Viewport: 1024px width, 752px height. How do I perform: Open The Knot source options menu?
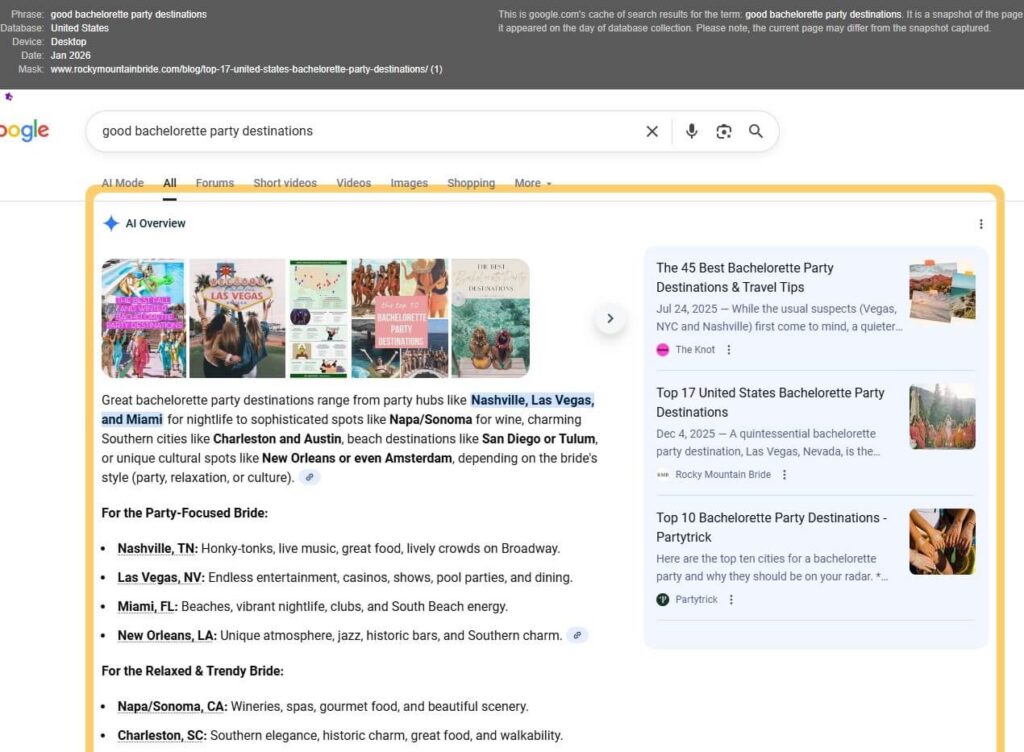729,350
